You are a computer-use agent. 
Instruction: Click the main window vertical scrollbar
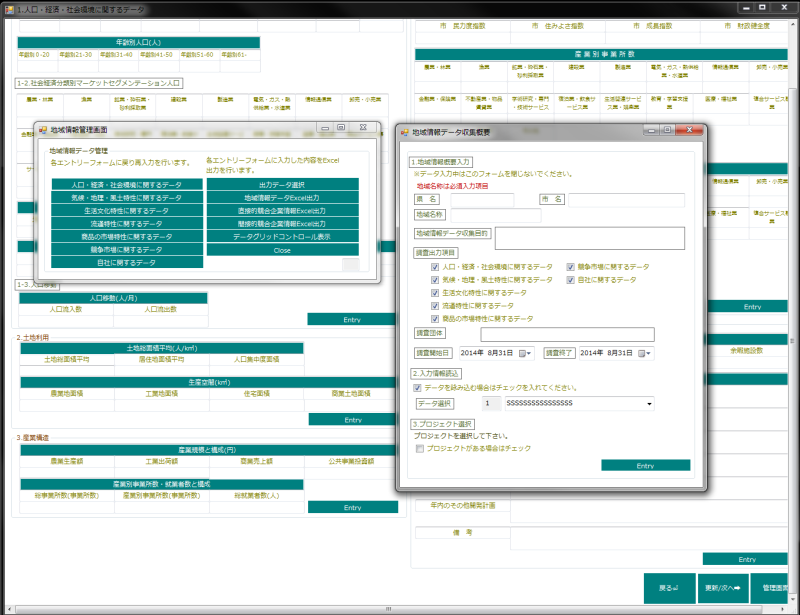[792, 340]
